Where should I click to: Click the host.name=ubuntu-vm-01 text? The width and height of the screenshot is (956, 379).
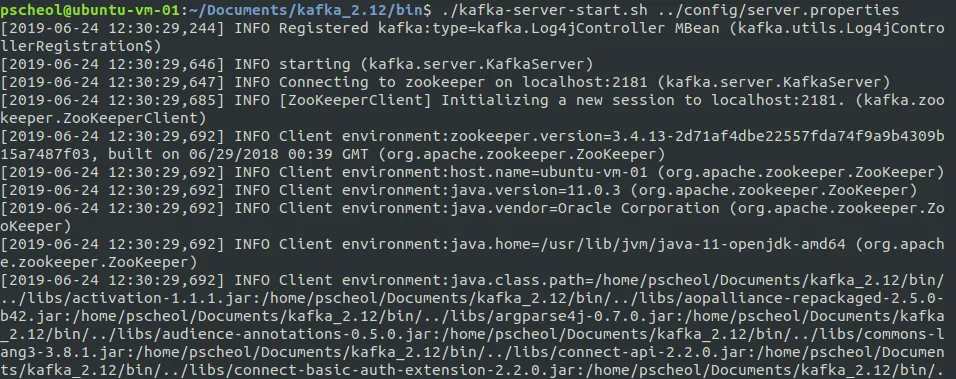[x=549, y=172]
